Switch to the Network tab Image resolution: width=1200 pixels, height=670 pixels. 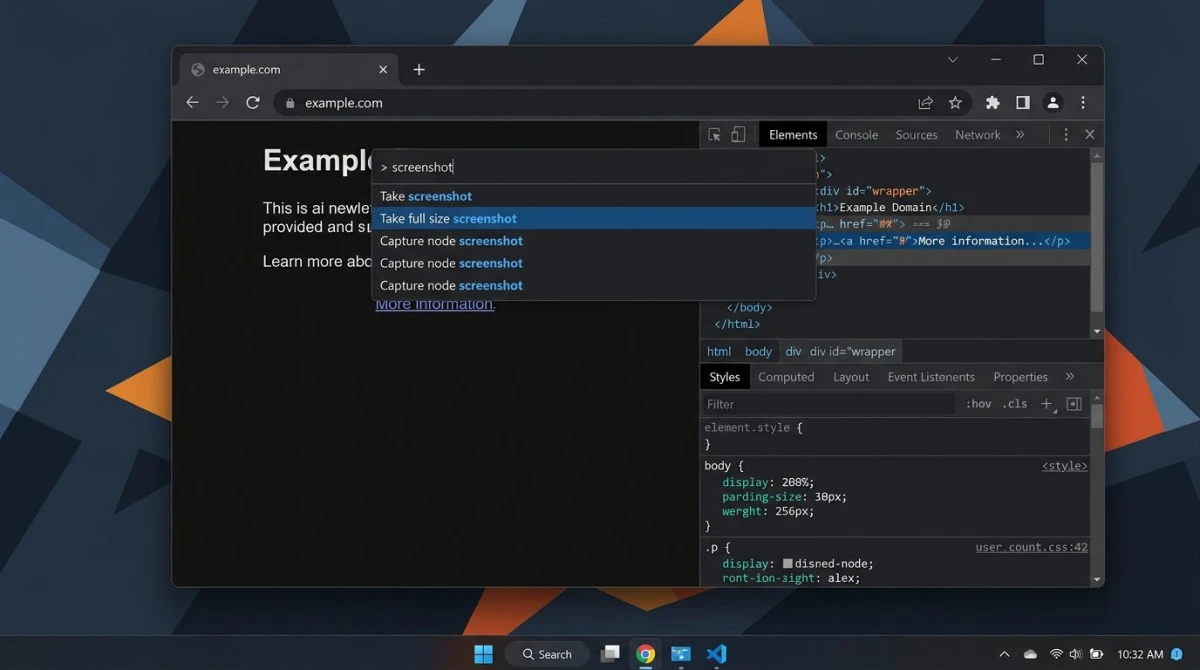click(x=977, y=135)
